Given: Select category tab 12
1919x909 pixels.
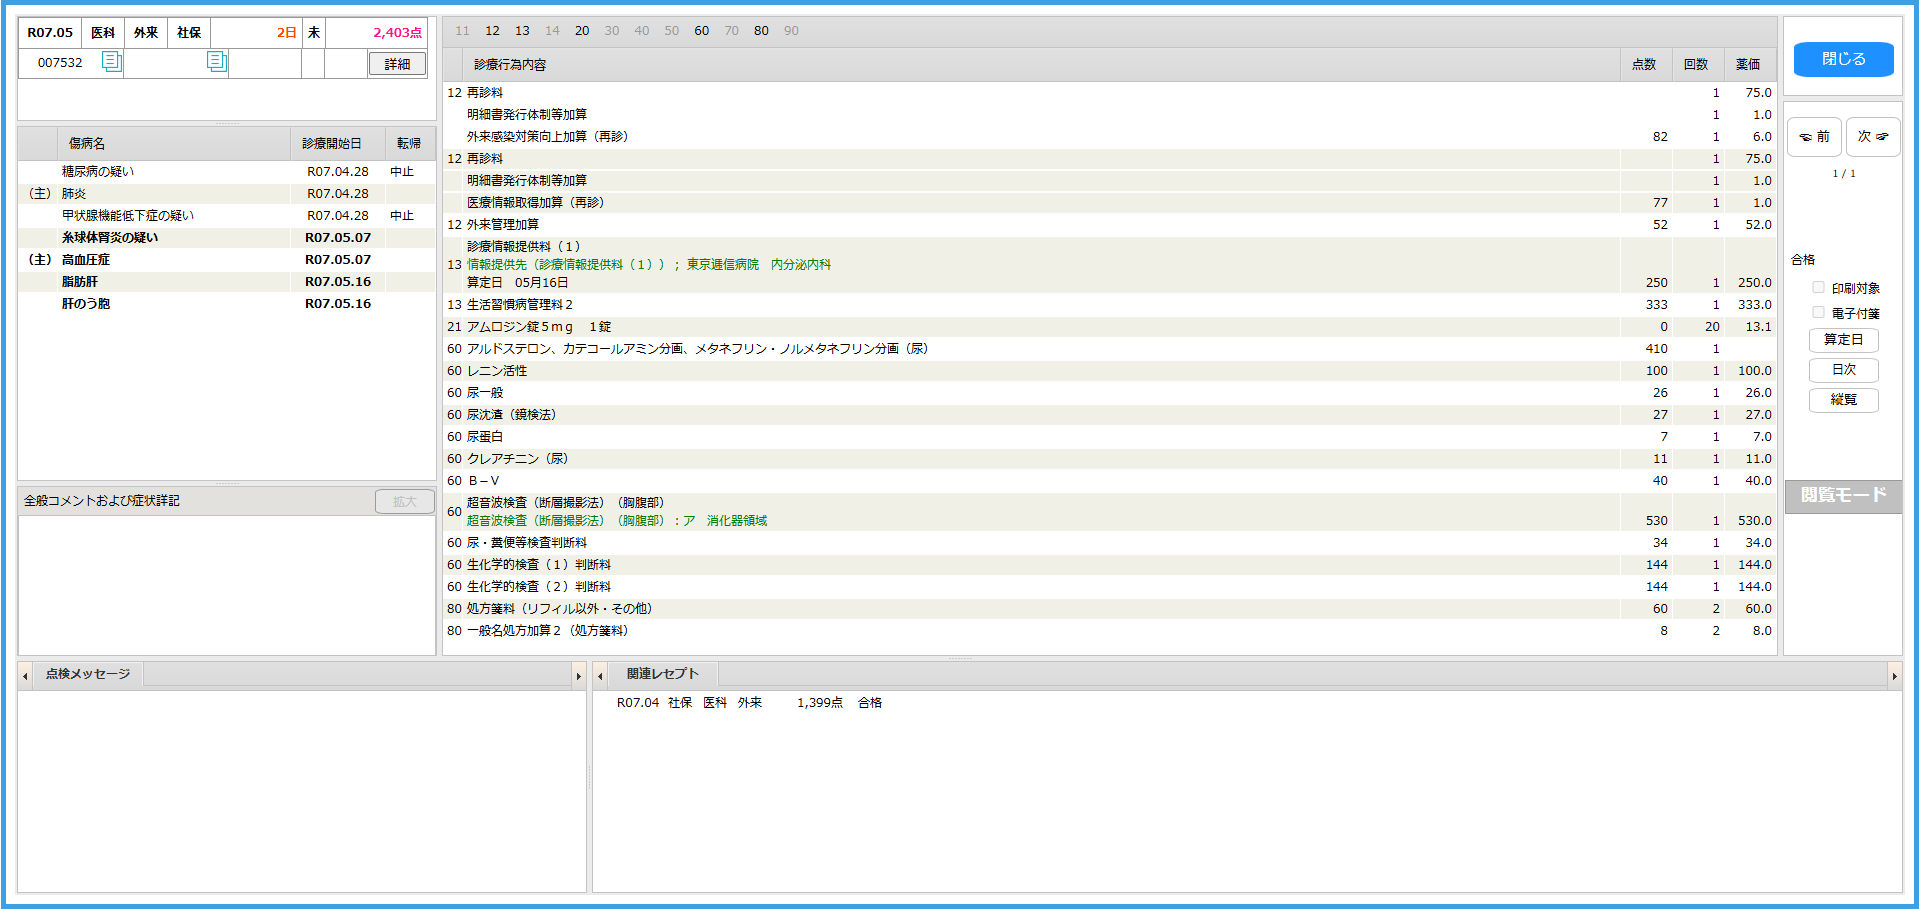Looking at the screenshot, I should (x=492, y=31).
